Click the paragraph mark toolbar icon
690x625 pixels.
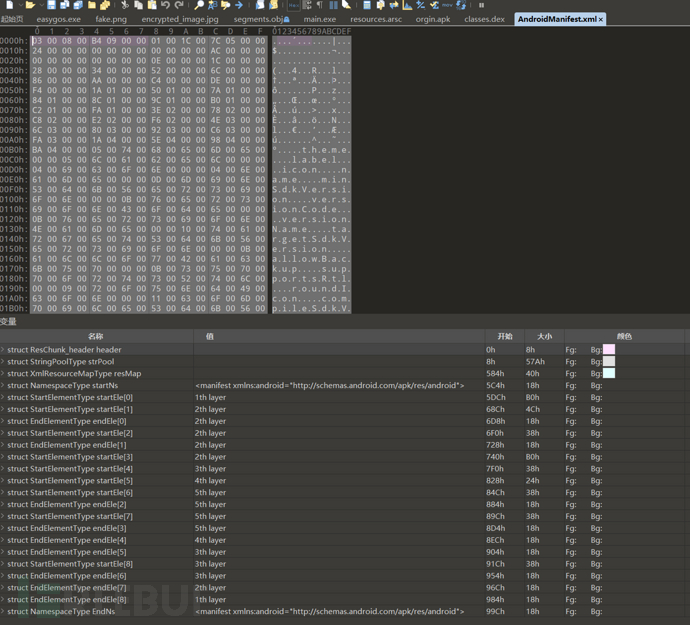(319, 5)
